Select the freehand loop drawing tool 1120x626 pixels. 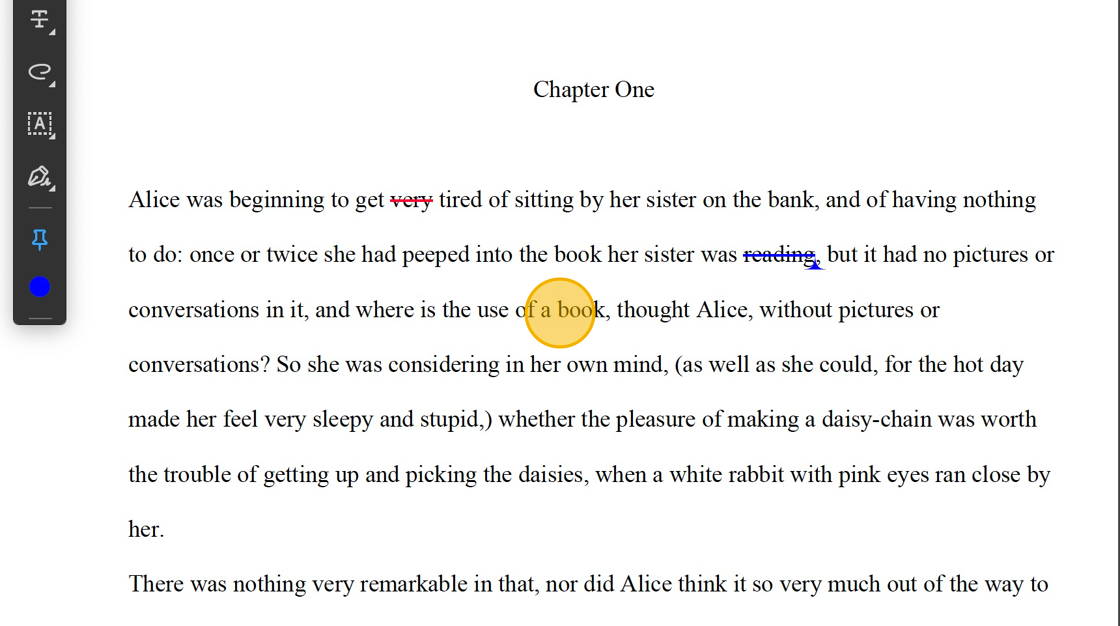click(x=39, y=71)
